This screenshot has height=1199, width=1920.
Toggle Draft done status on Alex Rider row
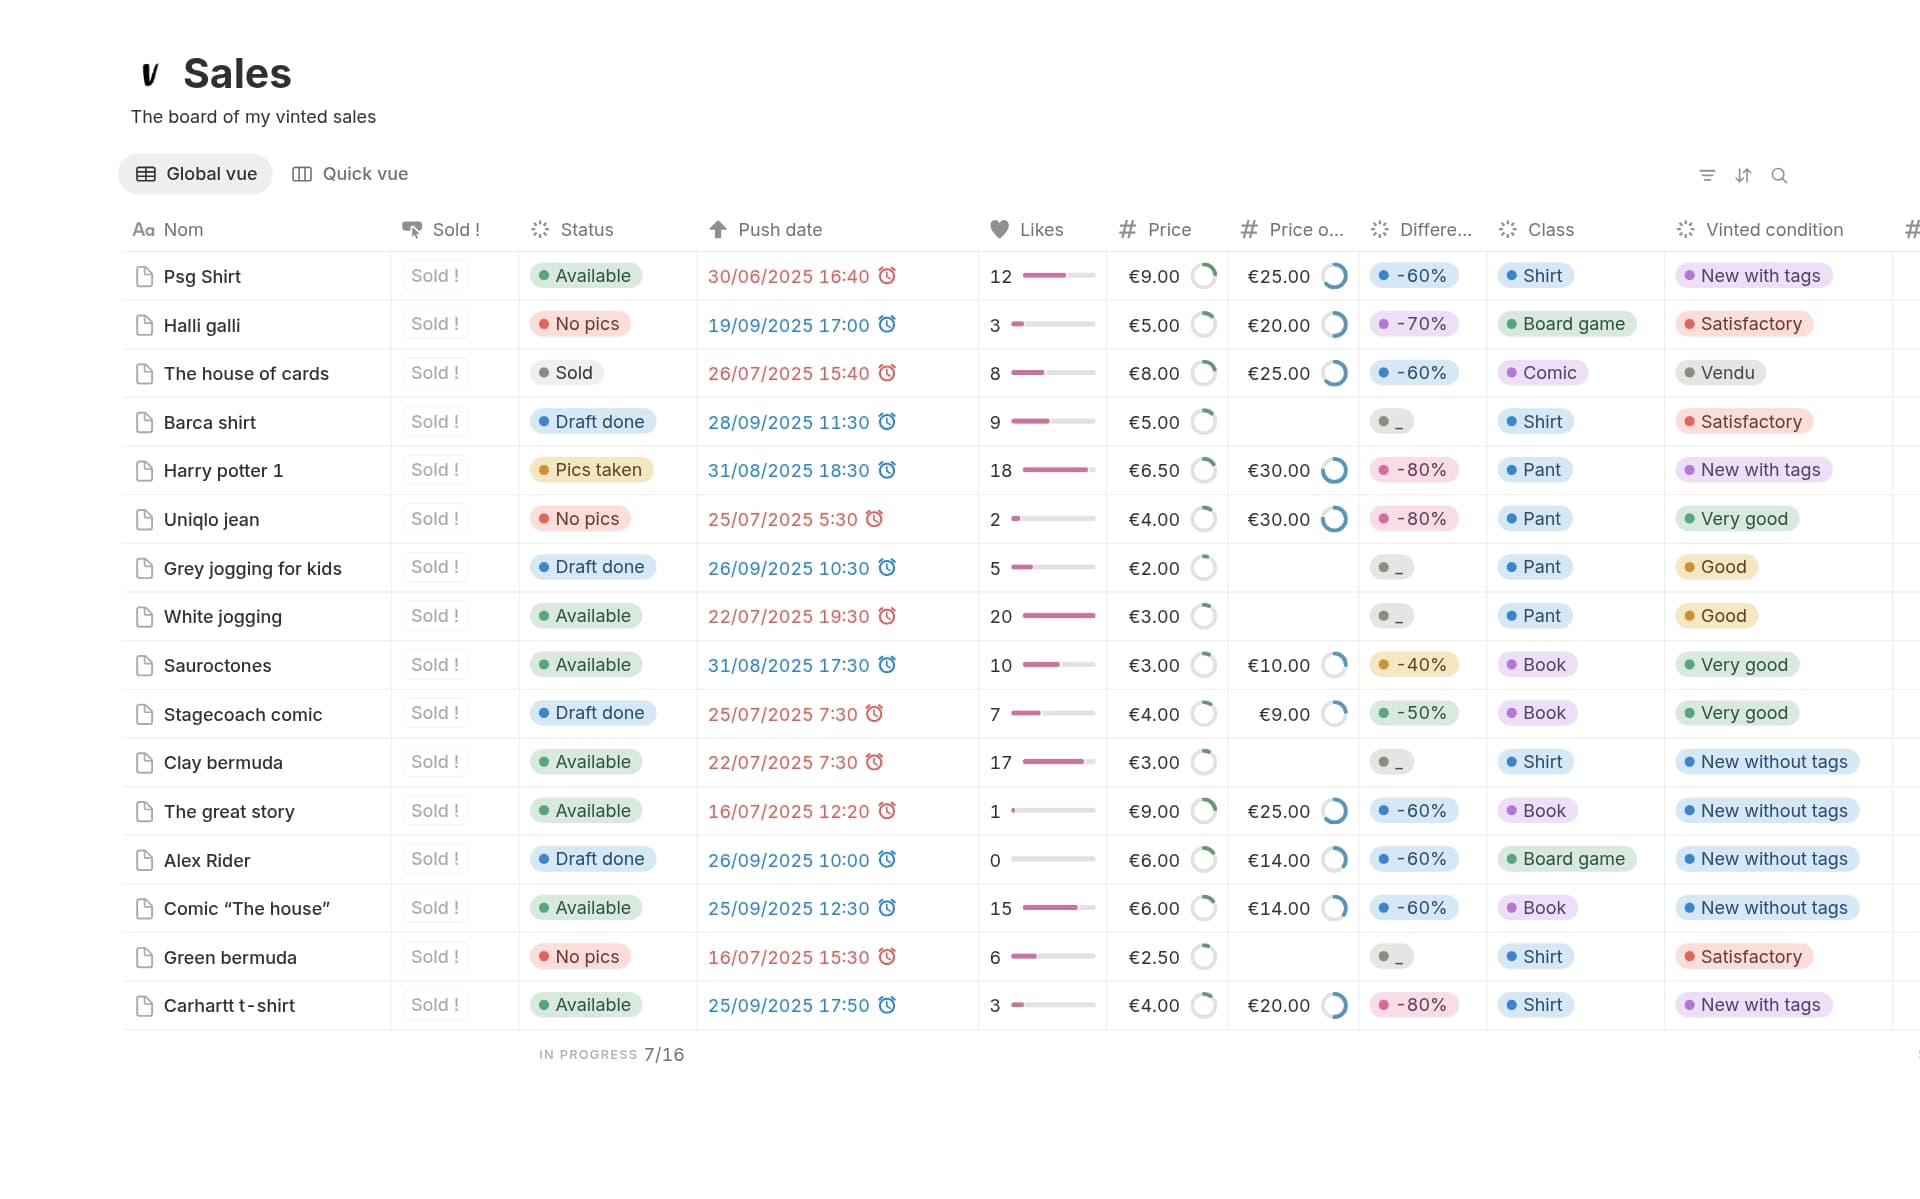click(593, 859)
